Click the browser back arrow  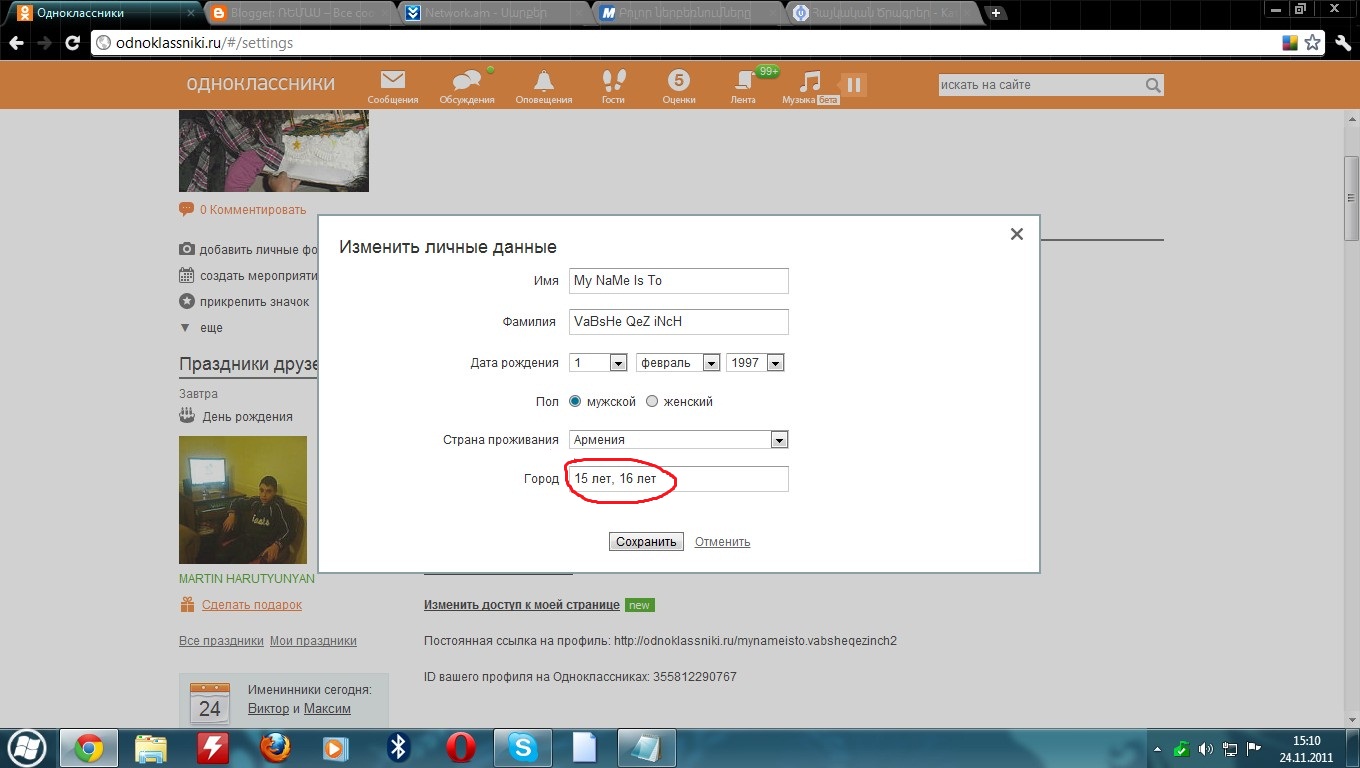17,44
